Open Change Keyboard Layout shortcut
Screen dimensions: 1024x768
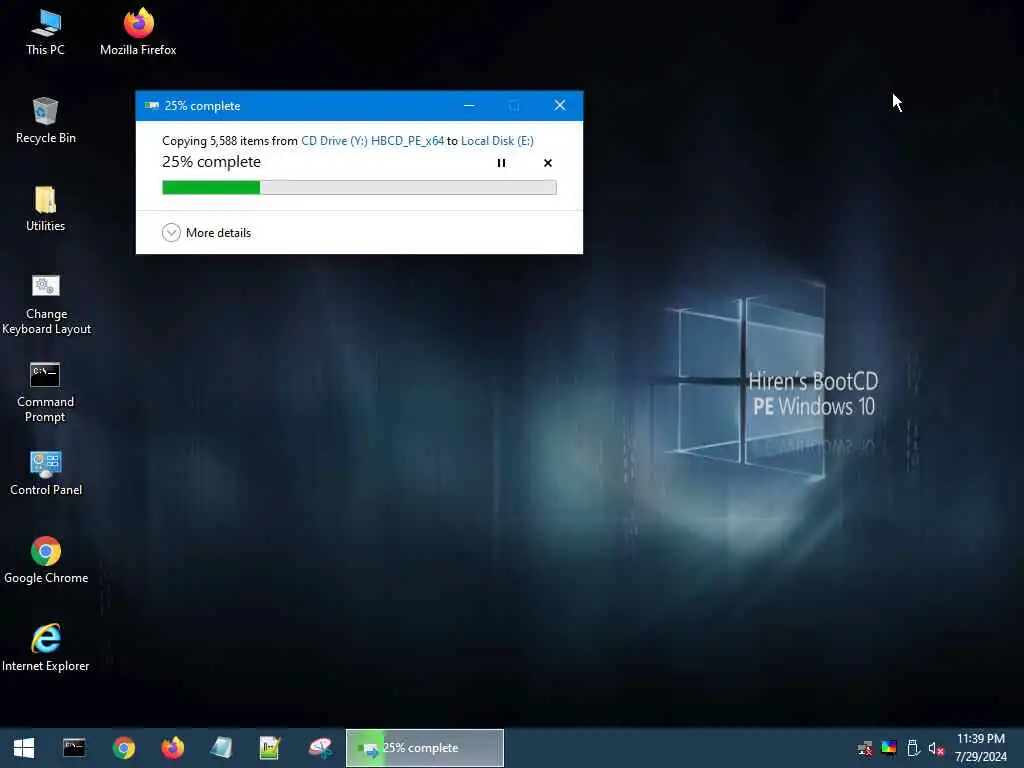pos(46,304)
